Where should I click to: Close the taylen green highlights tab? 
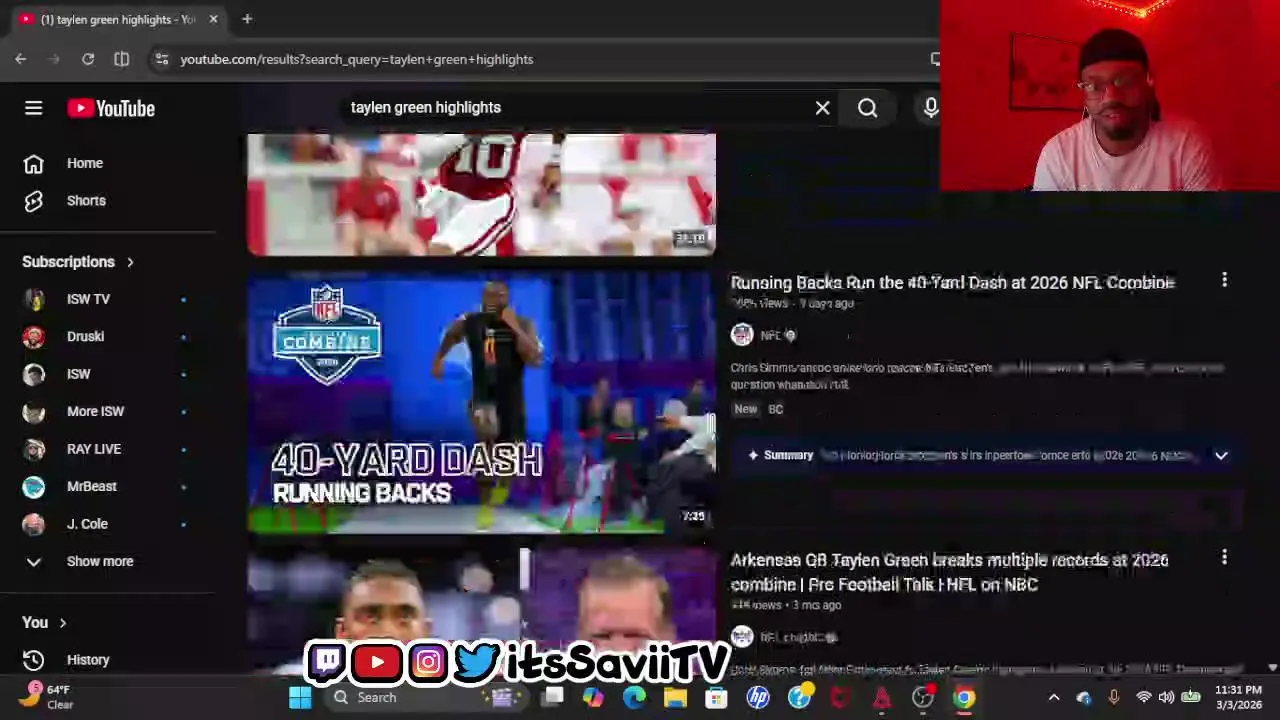click(x=213, y=19)
